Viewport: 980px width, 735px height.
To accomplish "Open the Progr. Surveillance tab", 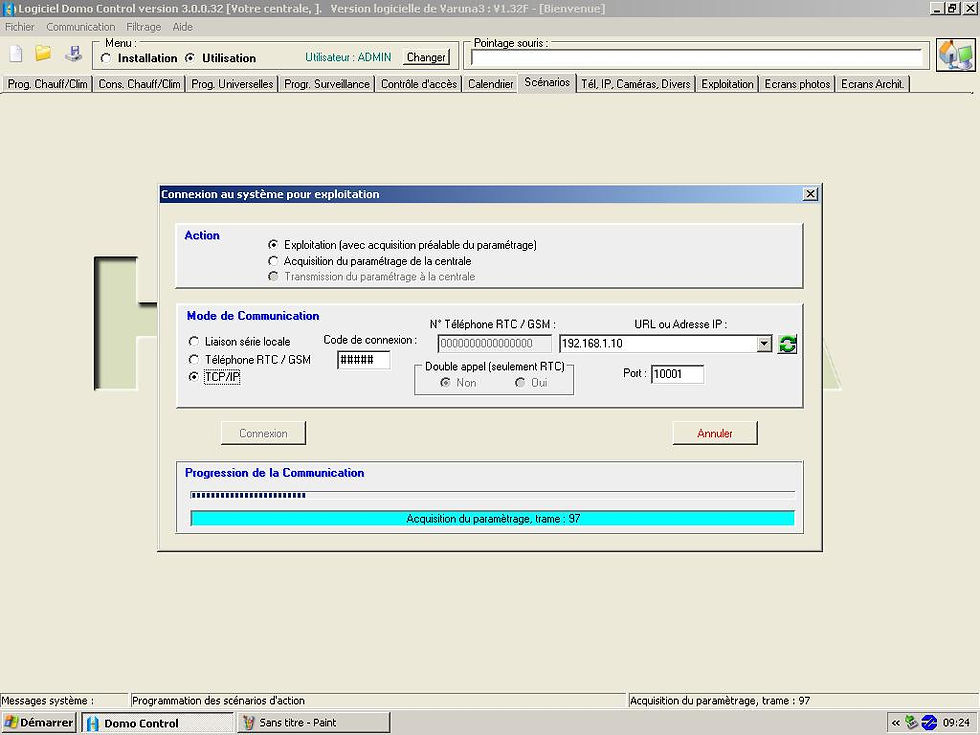I will [x=327, y=84].
